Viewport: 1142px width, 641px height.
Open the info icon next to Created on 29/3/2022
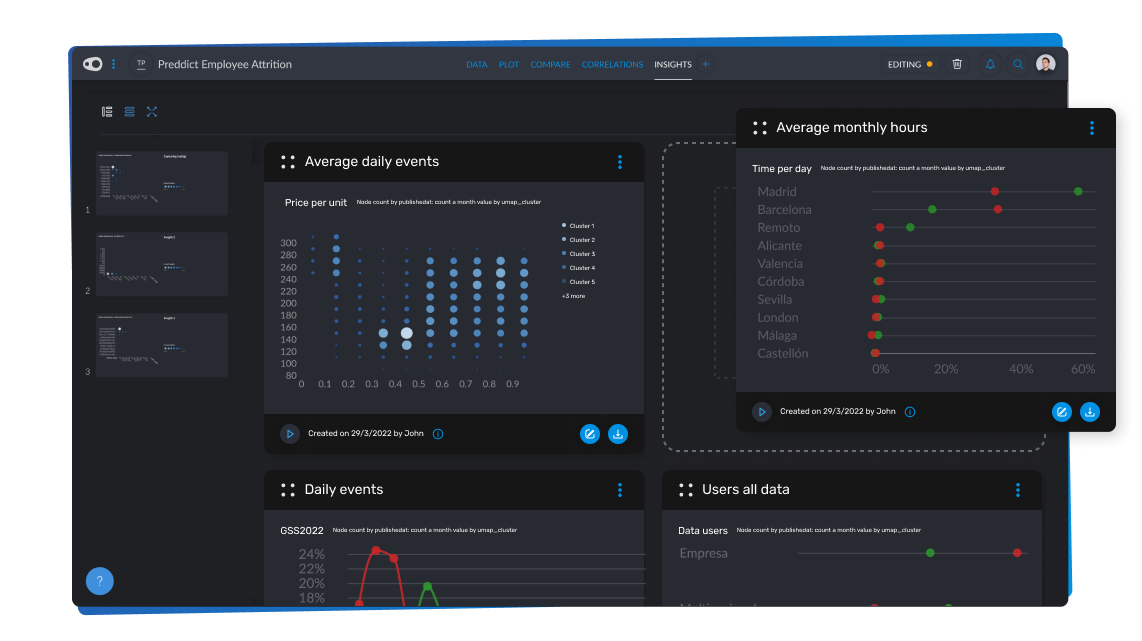click(438, 433)
